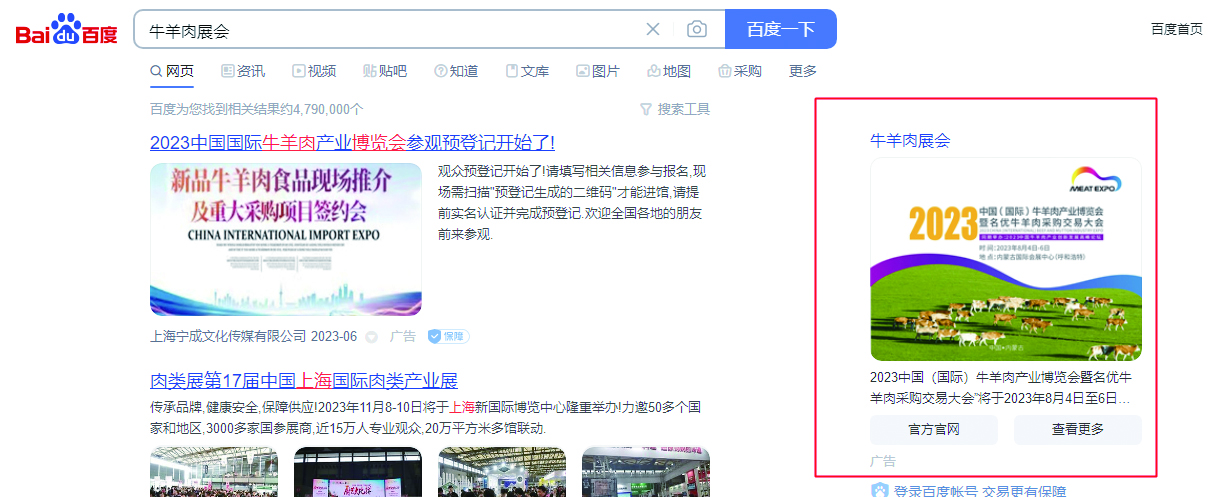Click the 观众预登记开始了 result description
1209x497 pixels.
pyautogui.click(x=571, y=203)
